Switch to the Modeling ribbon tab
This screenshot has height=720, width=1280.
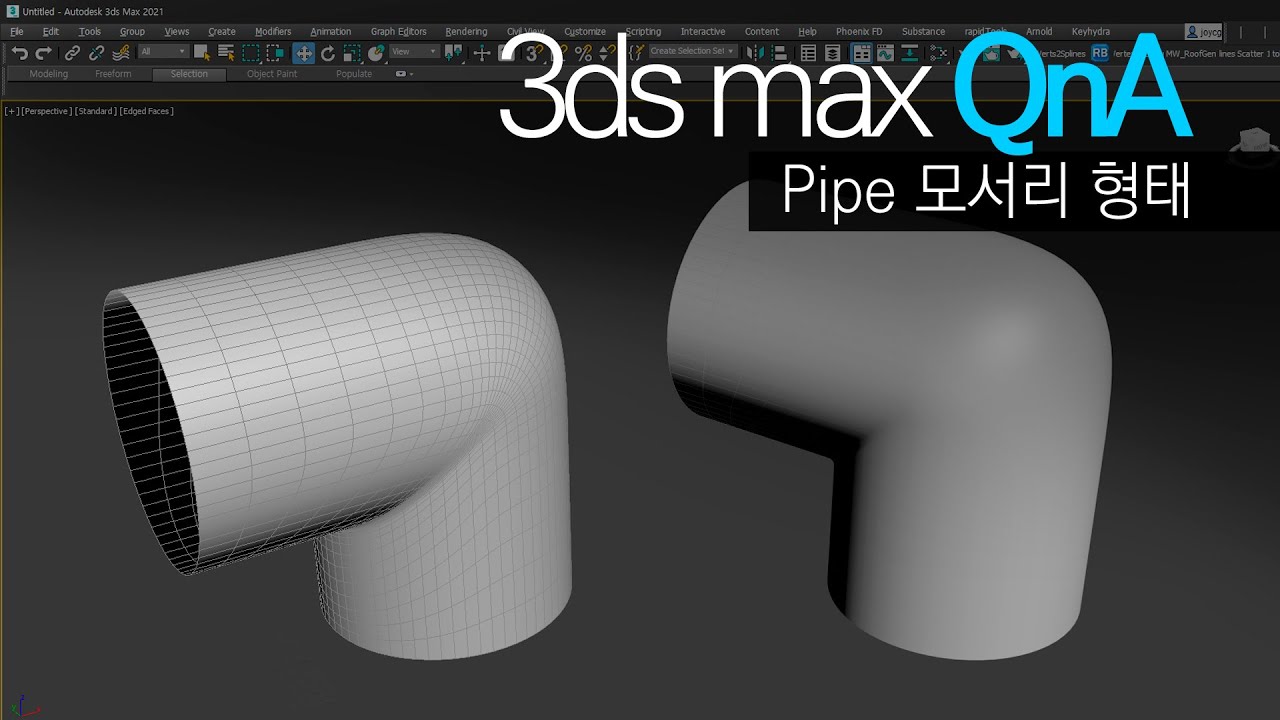tap(49, 74)
